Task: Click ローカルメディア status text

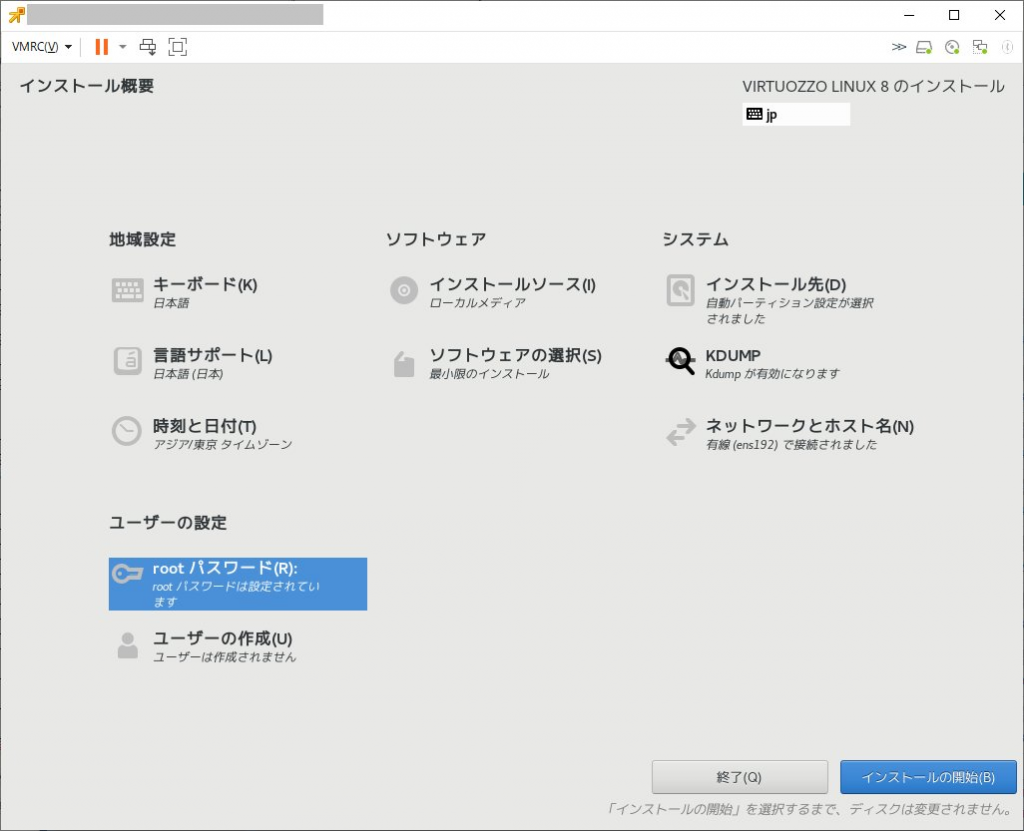Action: click(477, 303)
